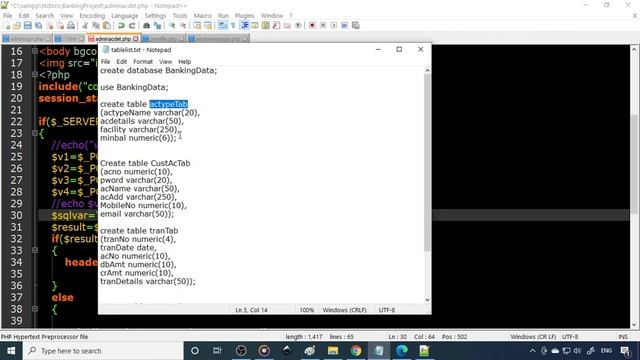Open Folder as Workspace toolbar icon
The width and height of the screenshot is (640, 360).
tap(287, 25)
